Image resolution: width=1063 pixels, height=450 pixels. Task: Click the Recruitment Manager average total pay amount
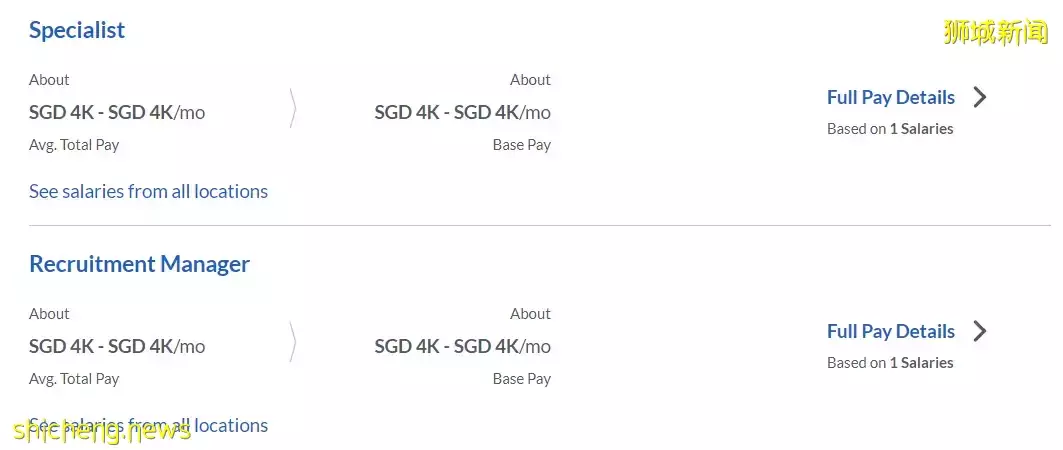[x=117, y=346]
